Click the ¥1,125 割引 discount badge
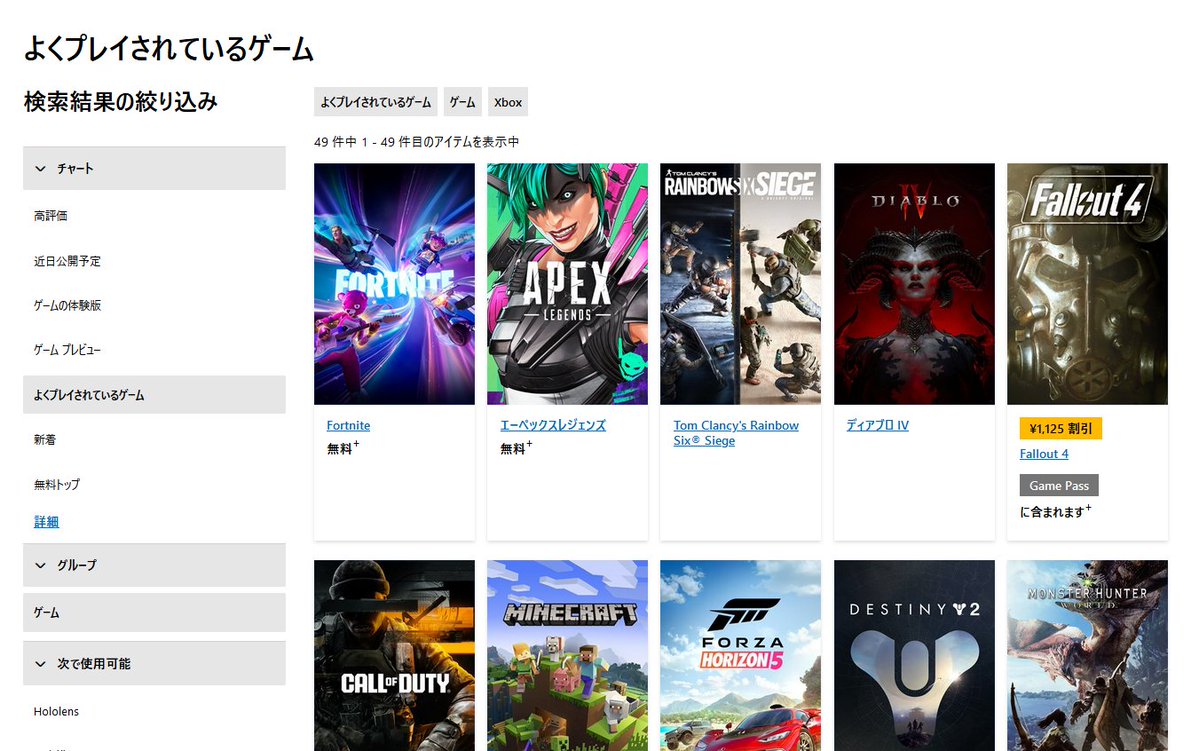Image resolution: width=1199 pixels, height=751 pixels. [1061, 428]
